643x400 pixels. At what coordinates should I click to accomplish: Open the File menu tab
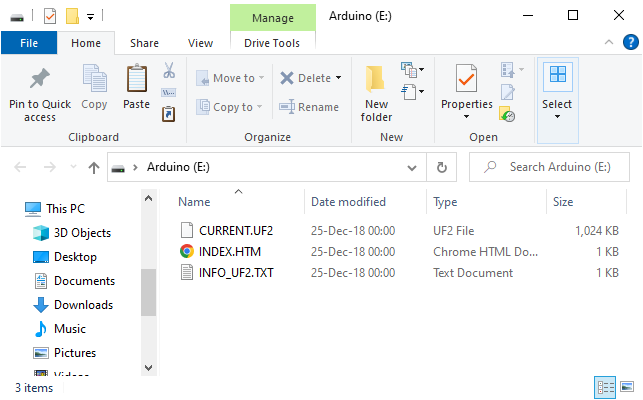click(29, 43)
